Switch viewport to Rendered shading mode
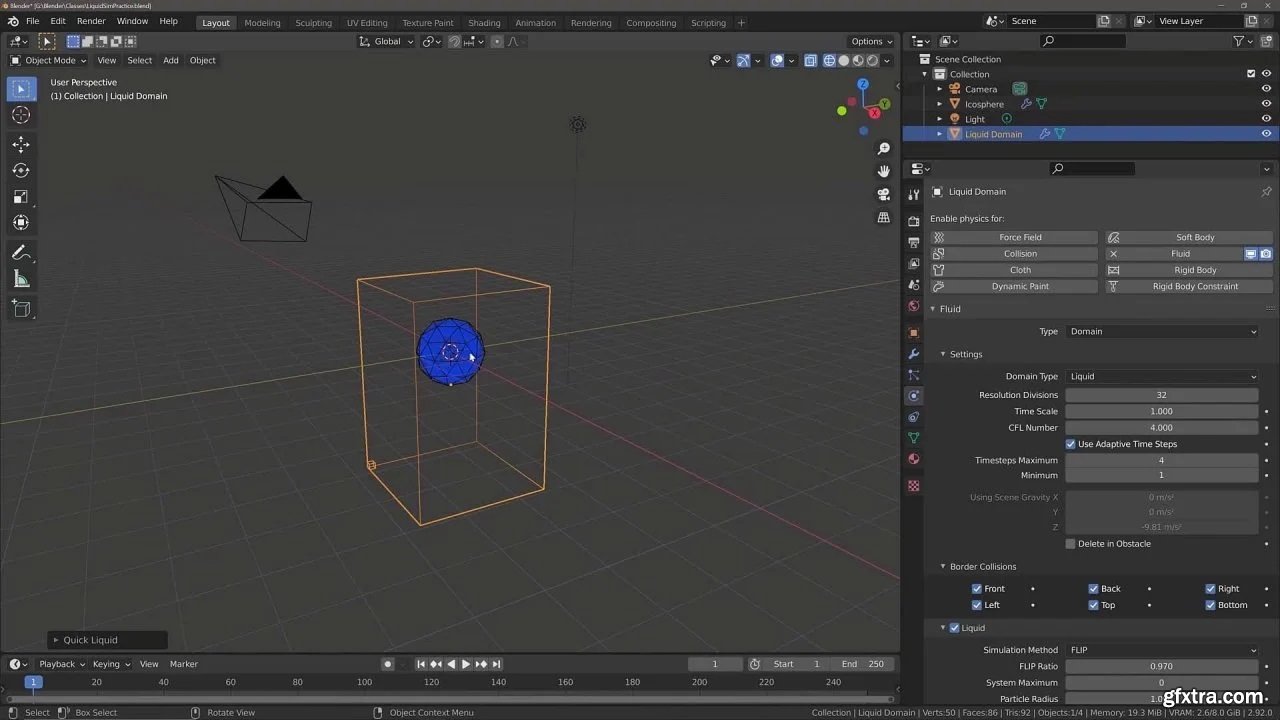The width and height of the screenshot is (1280, 720). [x=871, y=60]
